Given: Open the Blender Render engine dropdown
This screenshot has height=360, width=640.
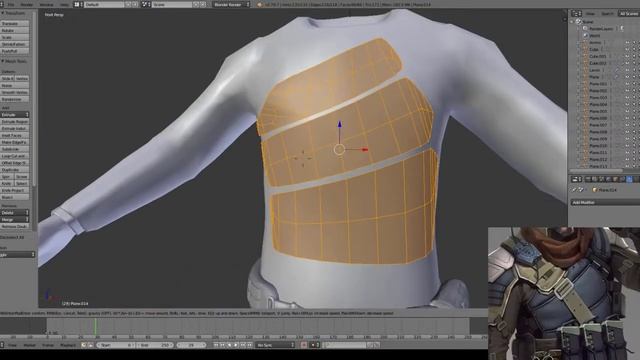Looking at the screenshot, I should pyautogui.click(x=231, y=4).
